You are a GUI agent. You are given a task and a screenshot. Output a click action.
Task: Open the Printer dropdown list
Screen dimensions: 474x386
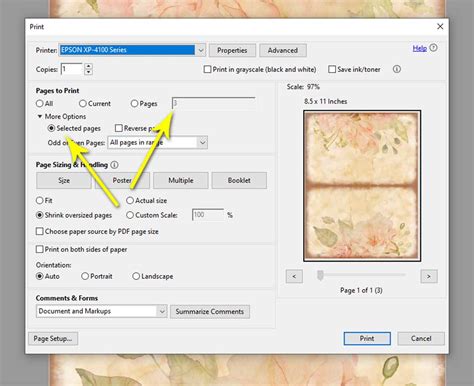click(x=201, y=50)
